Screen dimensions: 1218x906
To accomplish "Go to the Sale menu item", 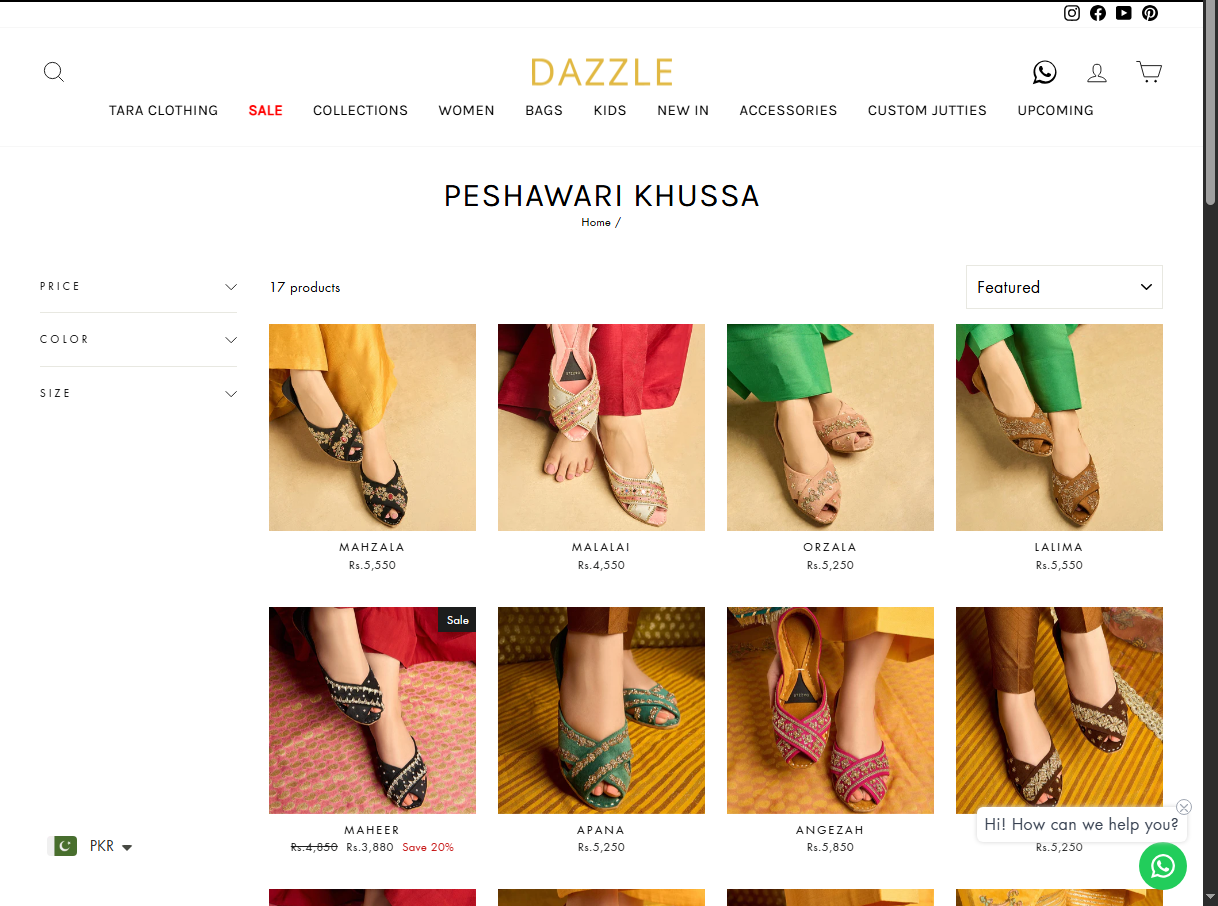I will pos(265,110).
